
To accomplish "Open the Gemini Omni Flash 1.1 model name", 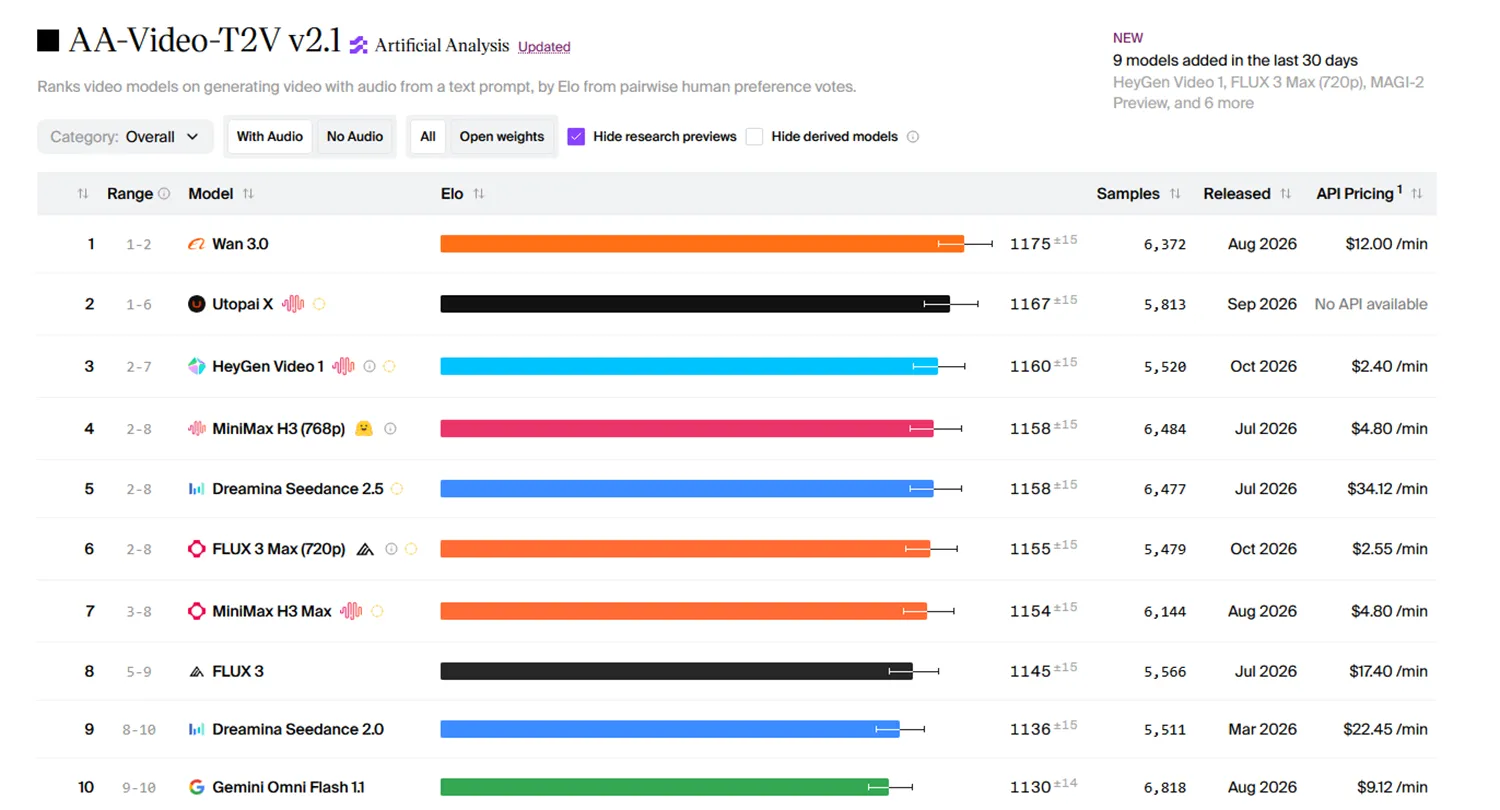I will click(288, 787).
